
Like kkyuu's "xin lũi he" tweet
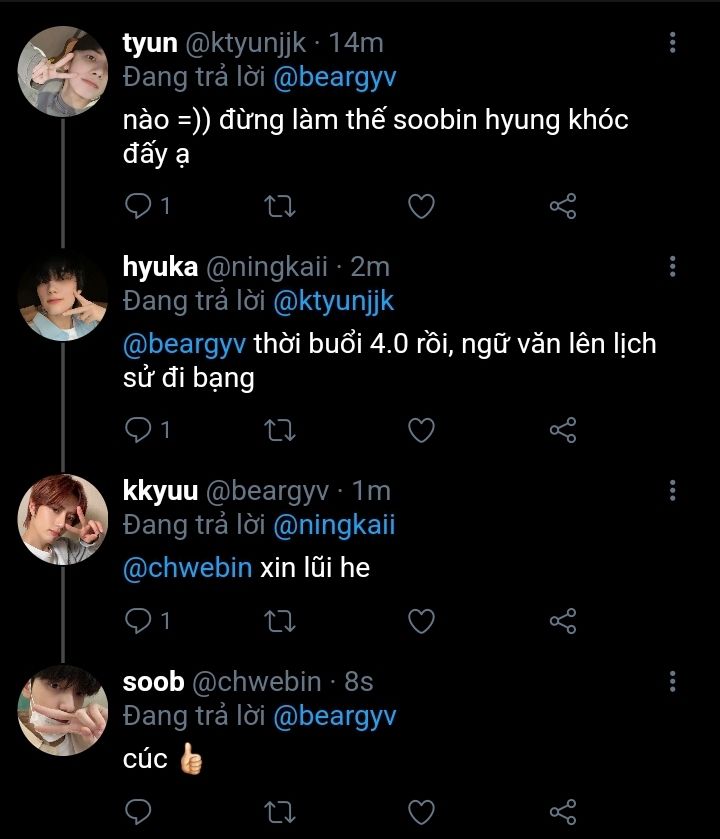[x=422, y=621]
